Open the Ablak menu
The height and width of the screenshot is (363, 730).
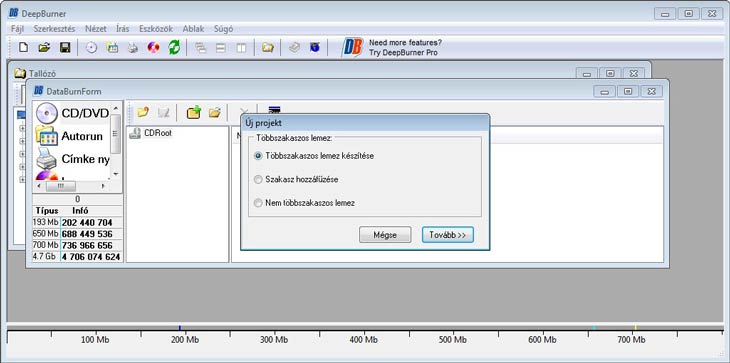click(193, 29)
